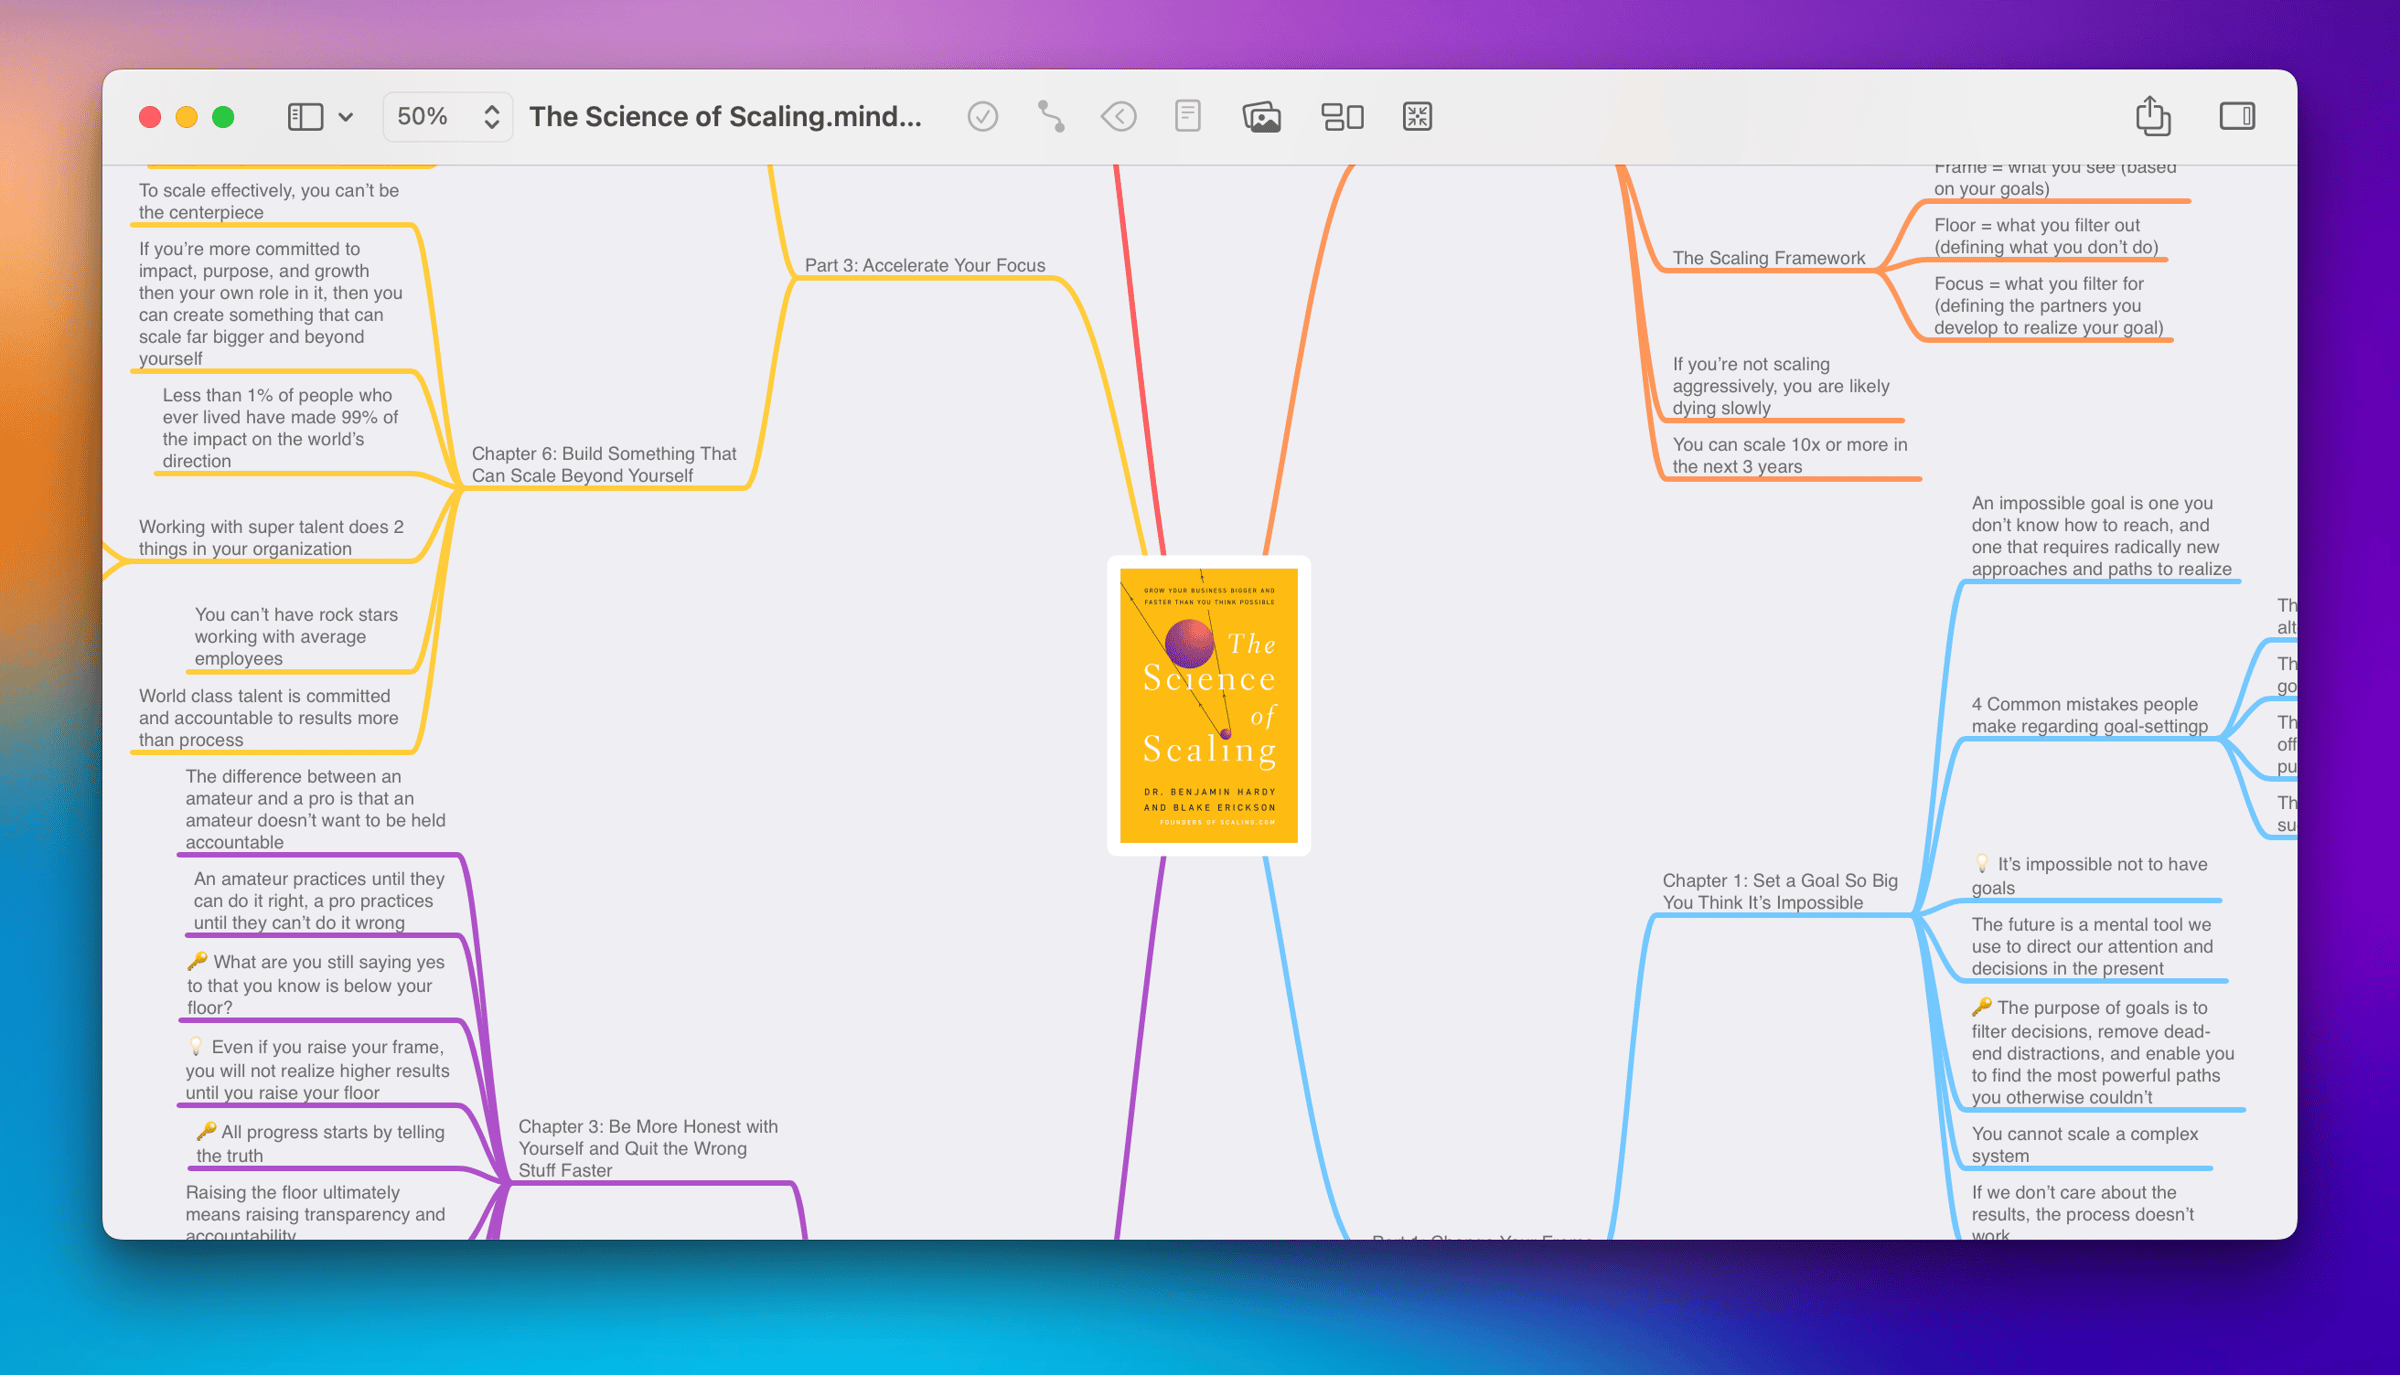Viewport: 2400px width, 1375px height.
Task: Toggle the sidebar panel icon
Action: click(x=305, y=117)
